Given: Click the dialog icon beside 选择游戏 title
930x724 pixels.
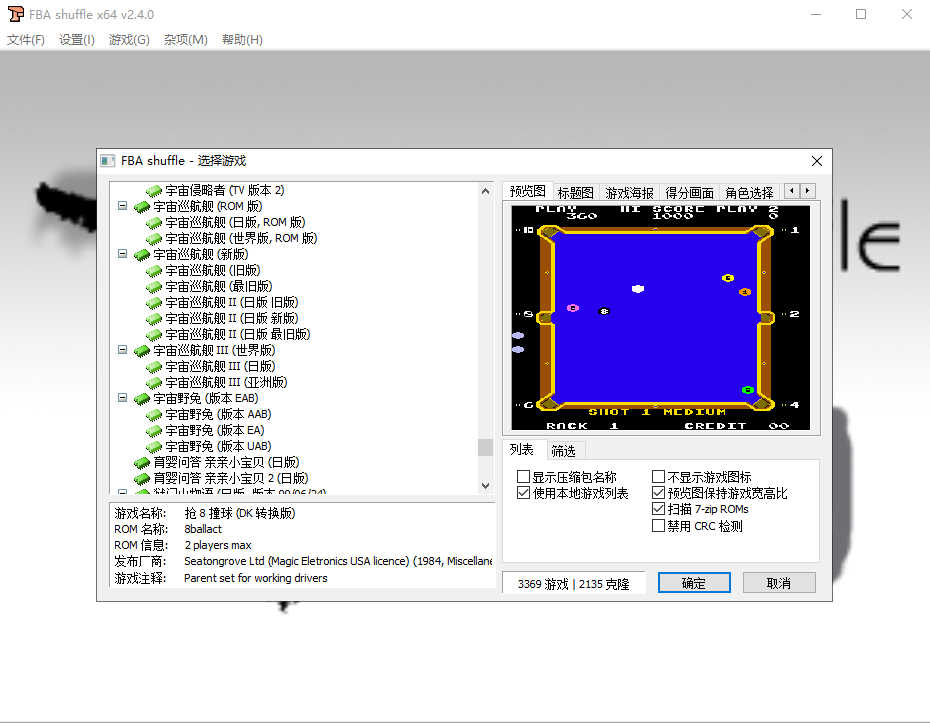Looking at the screenshot, I should [x=106, y=160].
